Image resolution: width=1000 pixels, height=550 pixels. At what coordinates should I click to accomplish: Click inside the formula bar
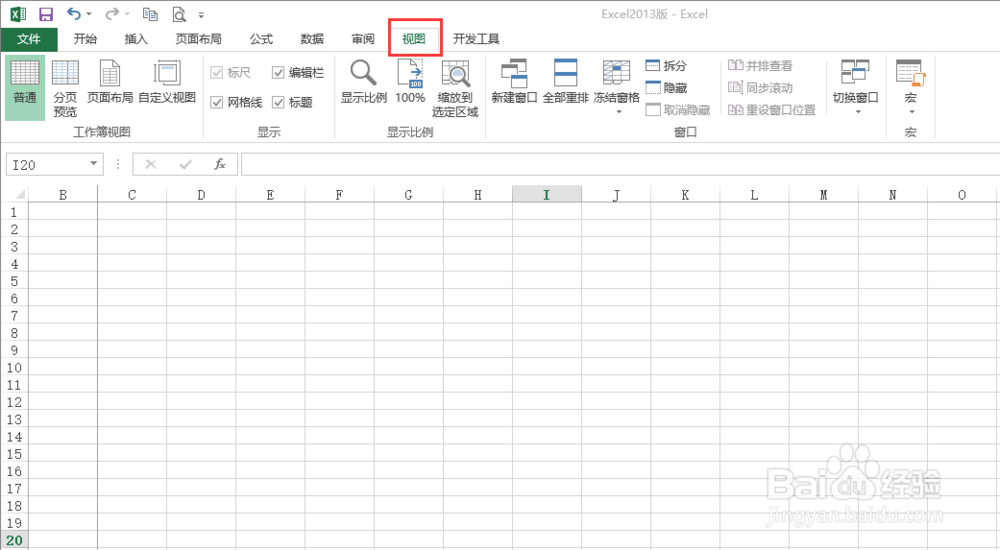[620, 165]
